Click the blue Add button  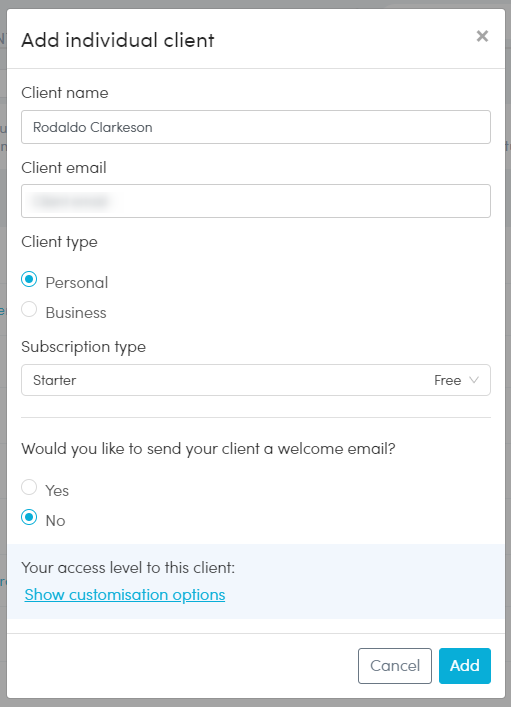[465, 666]
